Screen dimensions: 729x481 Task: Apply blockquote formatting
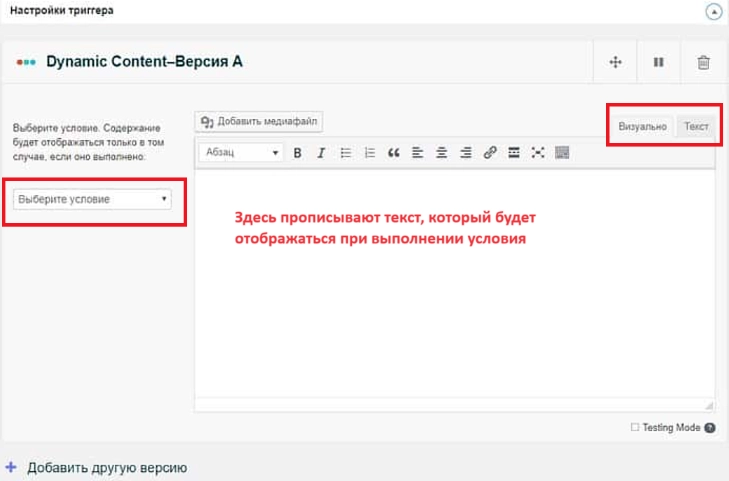[394, 152]
